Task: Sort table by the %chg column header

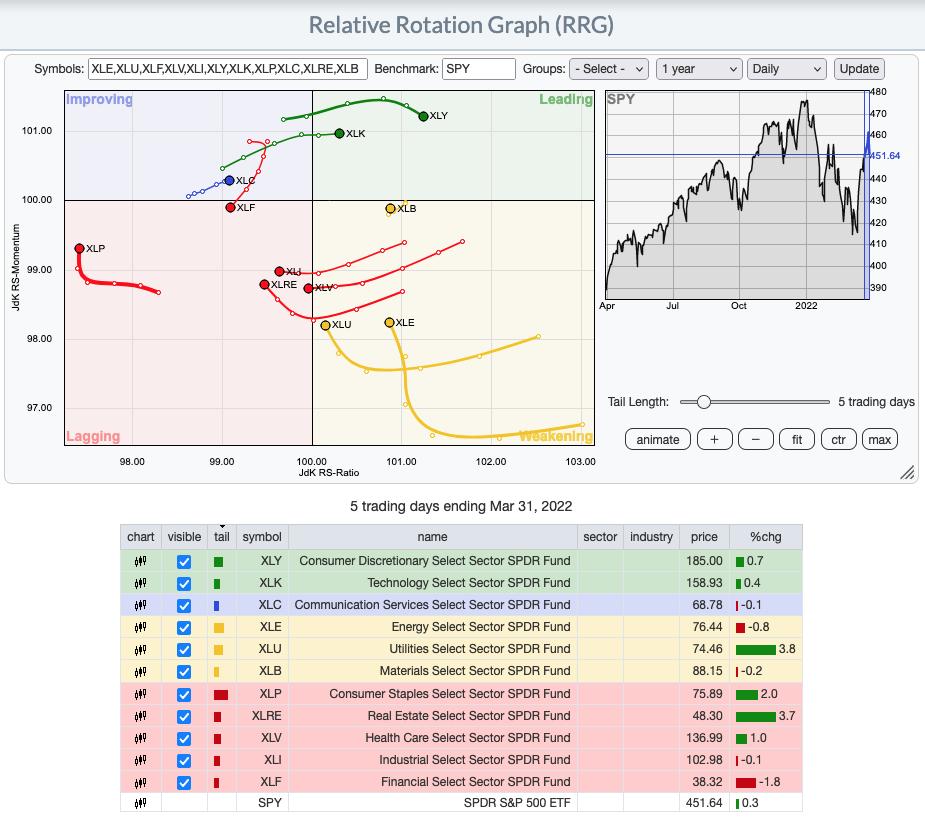Action: [x=766, y=537]
